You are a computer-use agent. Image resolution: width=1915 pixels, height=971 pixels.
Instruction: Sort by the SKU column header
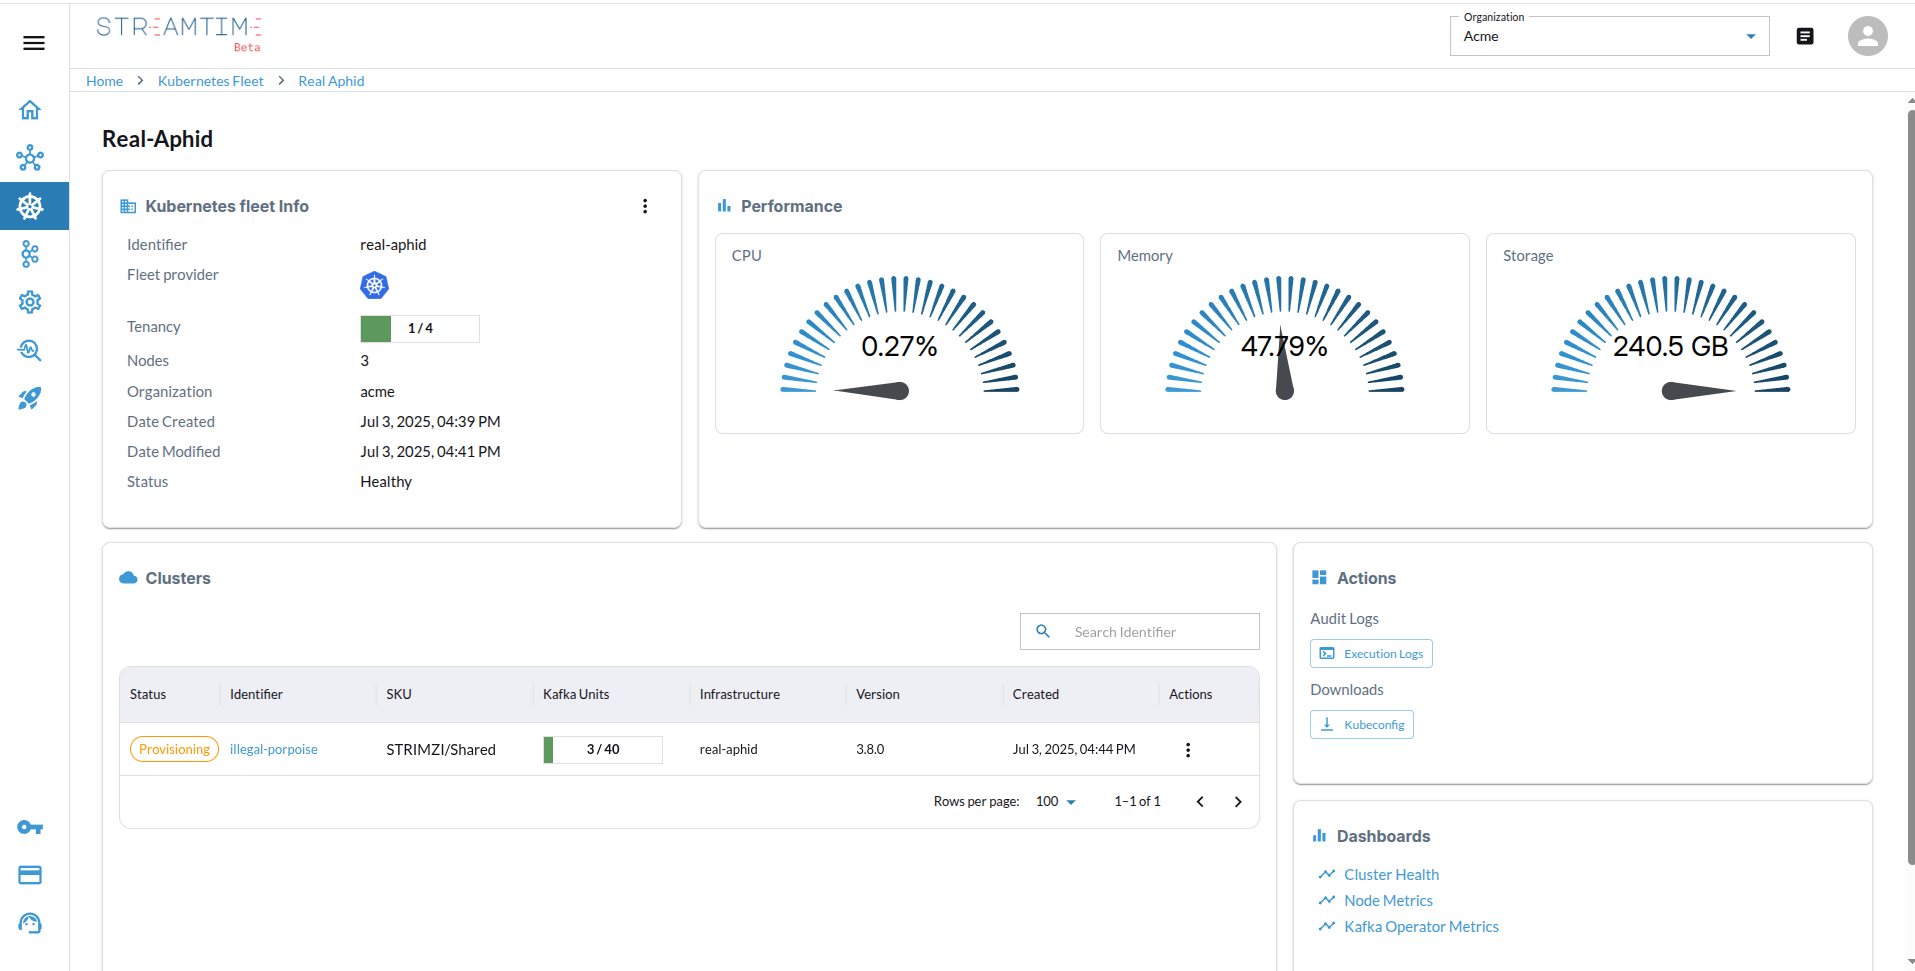399,695
